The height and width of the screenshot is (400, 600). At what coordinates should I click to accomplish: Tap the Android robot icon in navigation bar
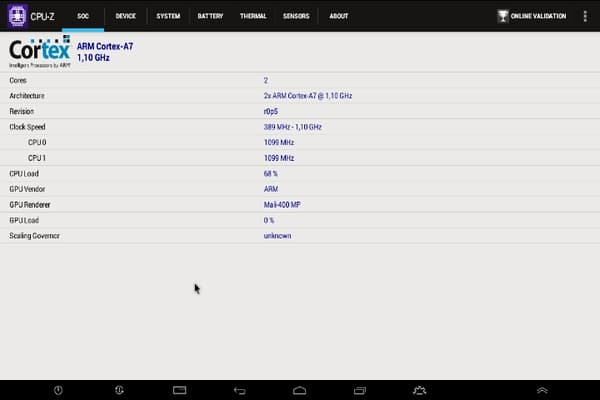[x=419, y=390]
